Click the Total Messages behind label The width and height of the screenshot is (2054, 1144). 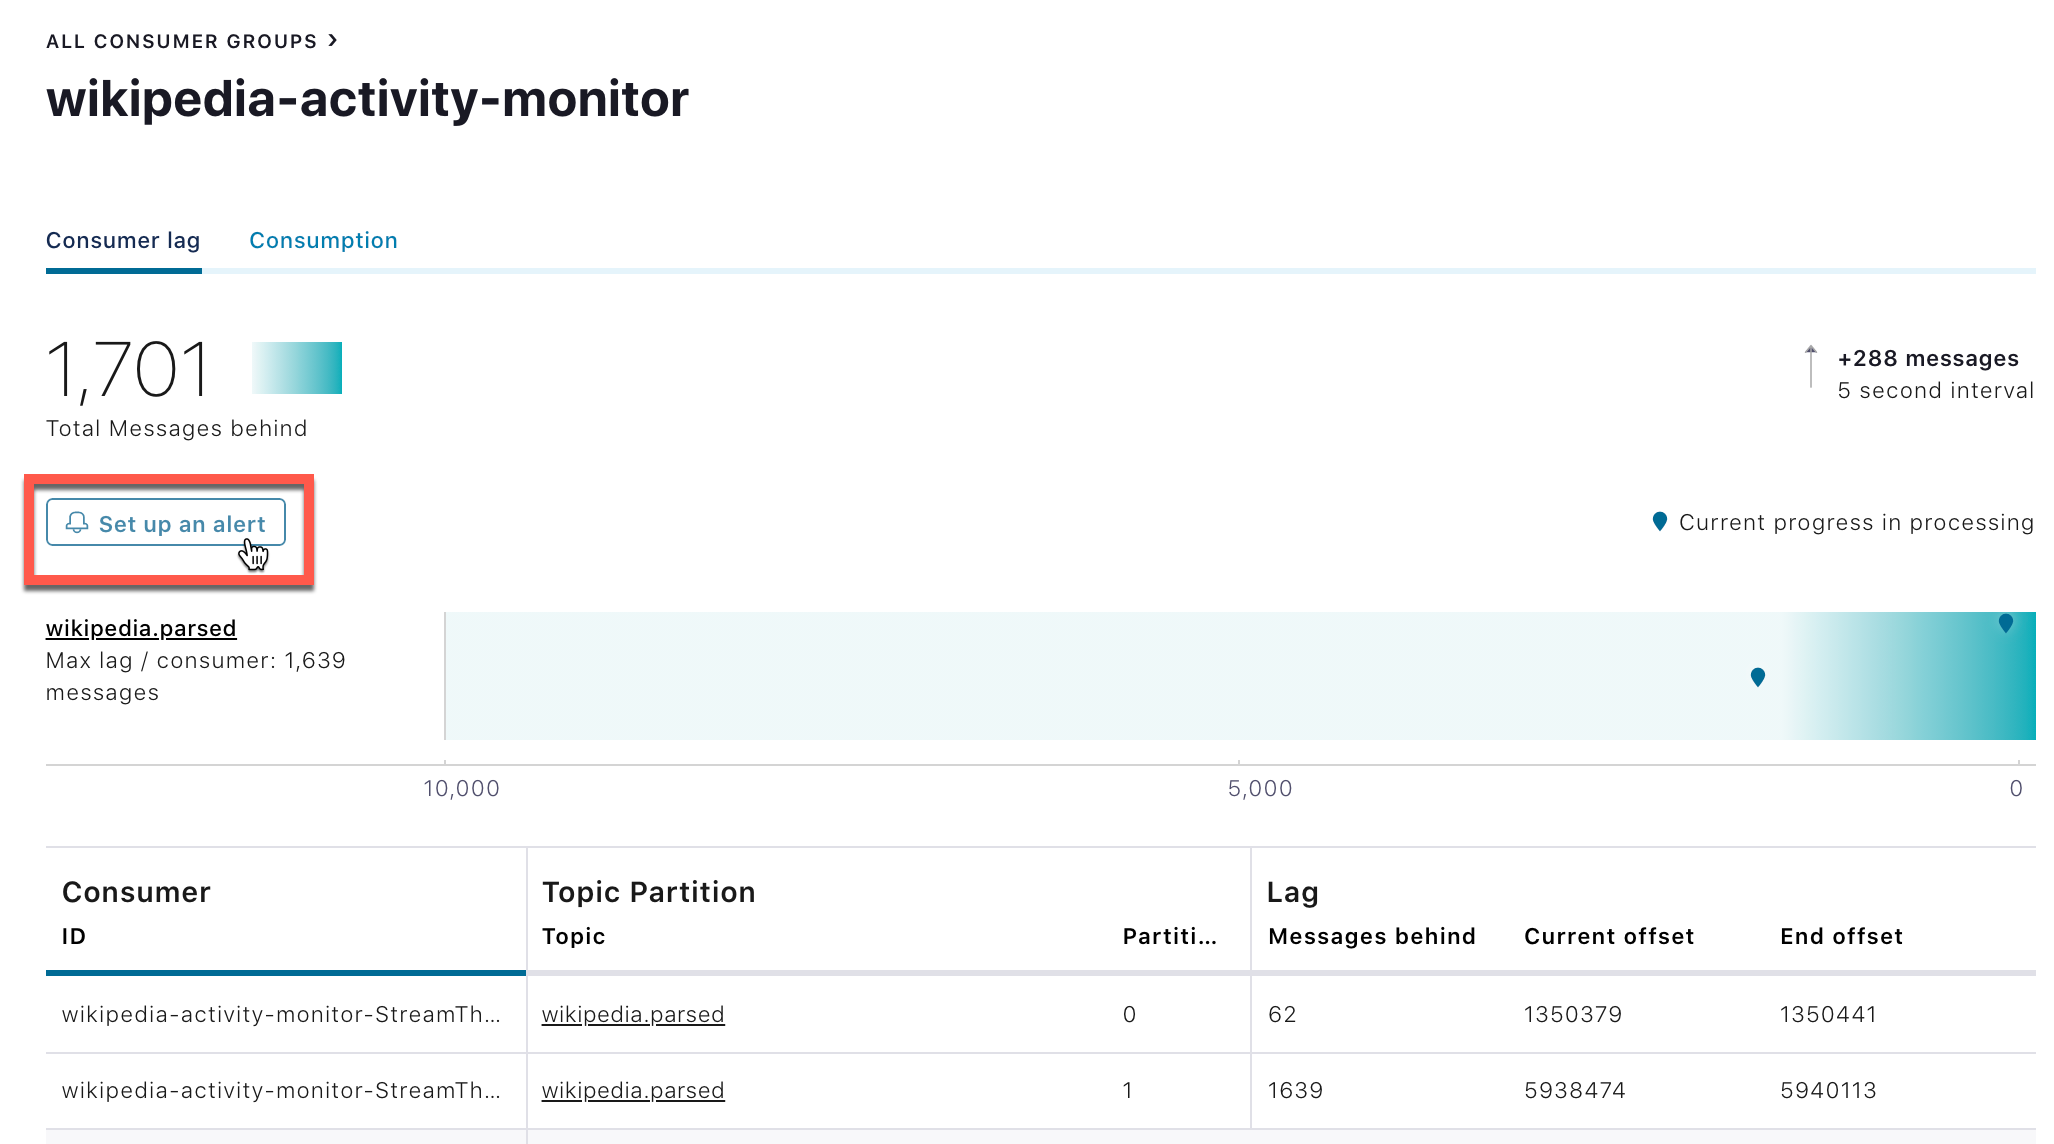pyautogui.click(x=177, y=428)
